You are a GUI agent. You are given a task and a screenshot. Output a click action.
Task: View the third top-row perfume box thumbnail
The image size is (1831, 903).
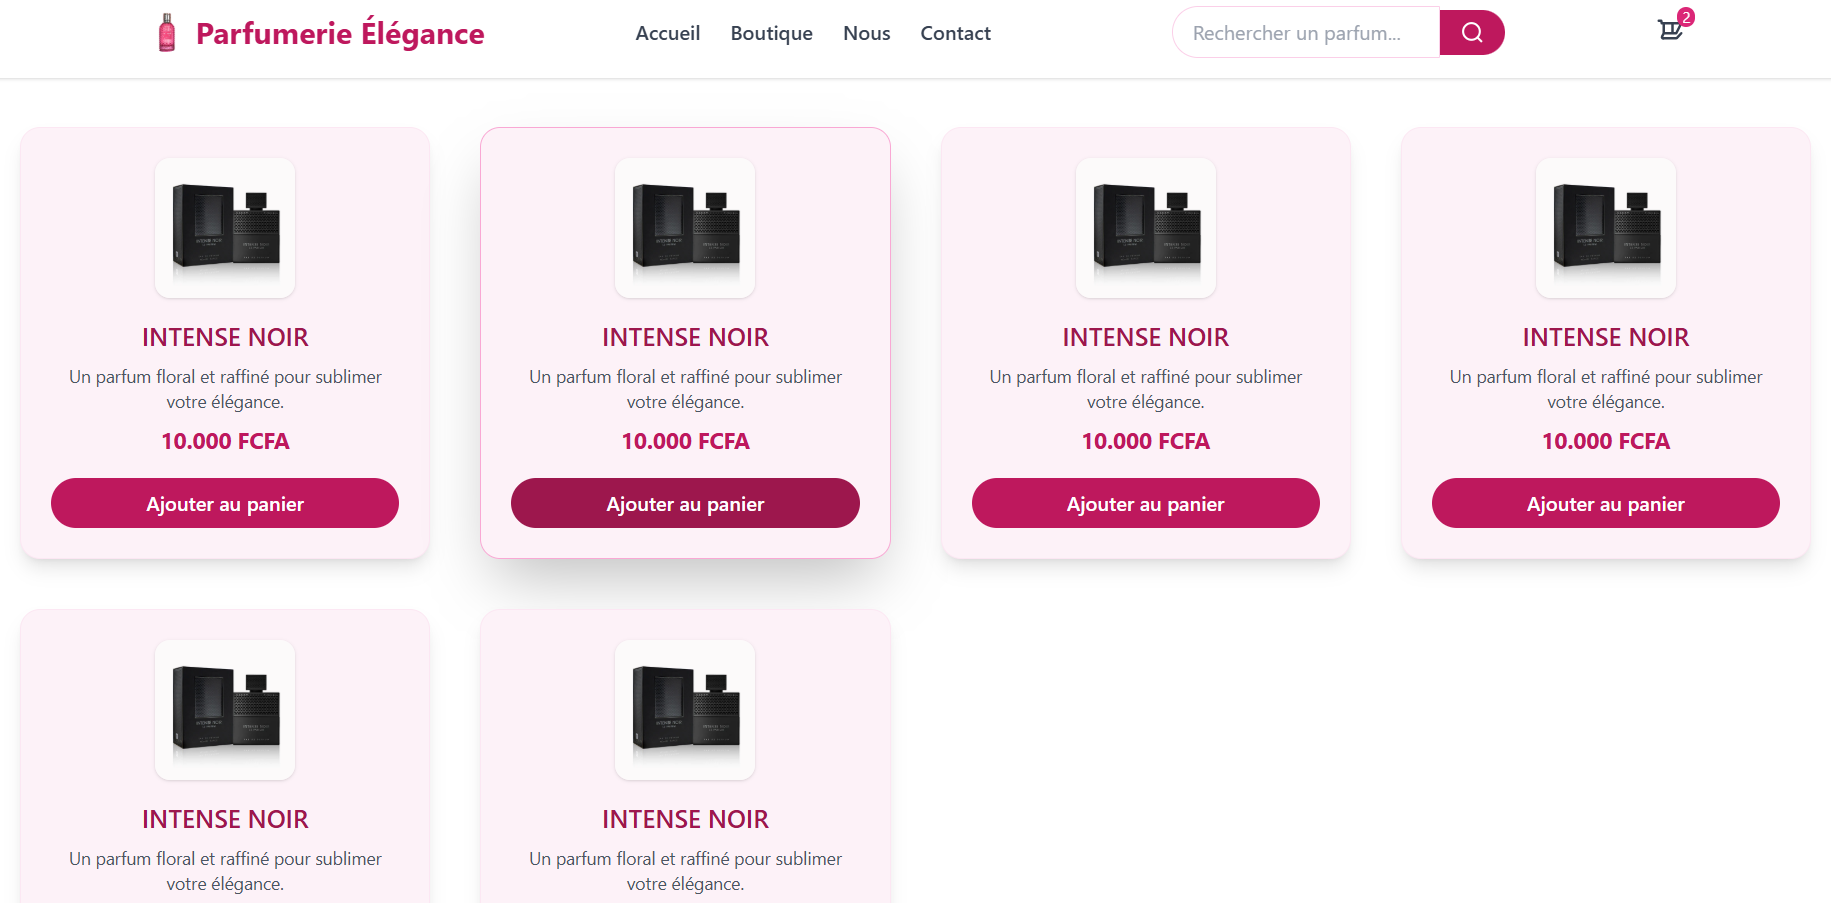1145,228
